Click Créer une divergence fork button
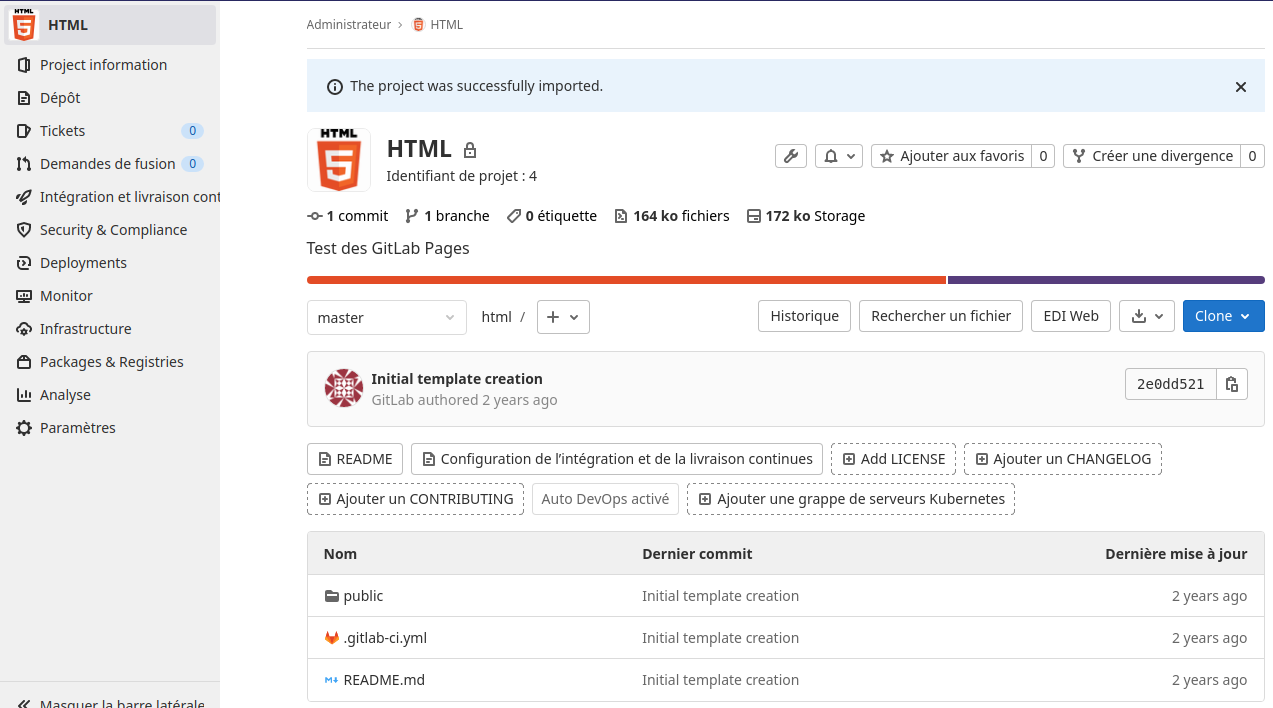Viewport: 1273px width, 708px height. (x=1151, y=156)
